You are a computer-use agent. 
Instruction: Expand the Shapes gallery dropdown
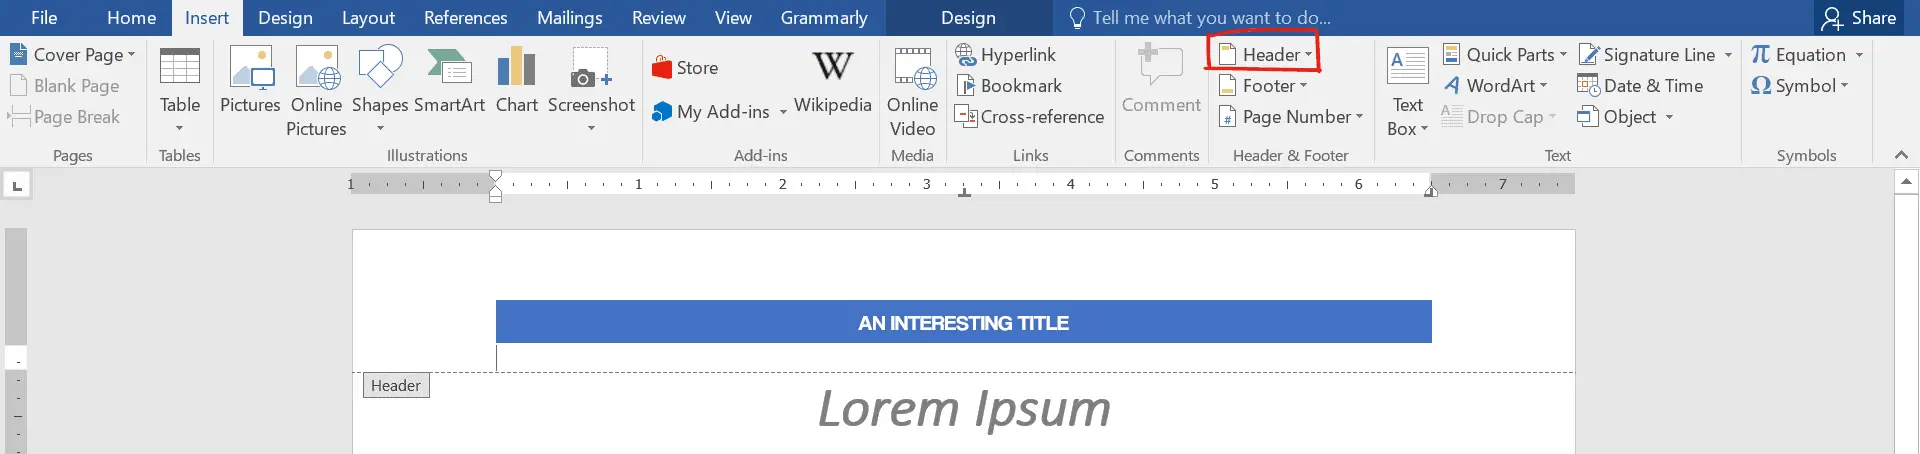coord(380,128)
